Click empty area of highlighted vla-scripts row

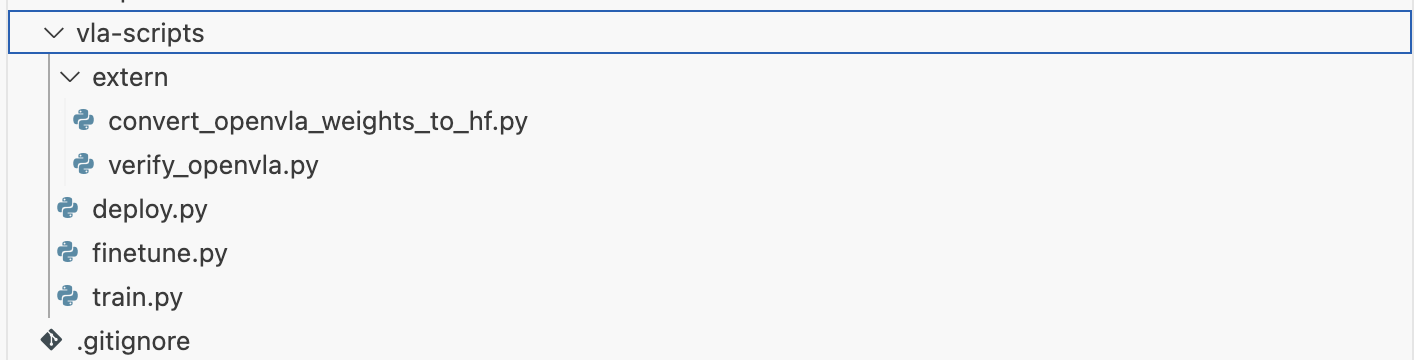pos(800,34)
